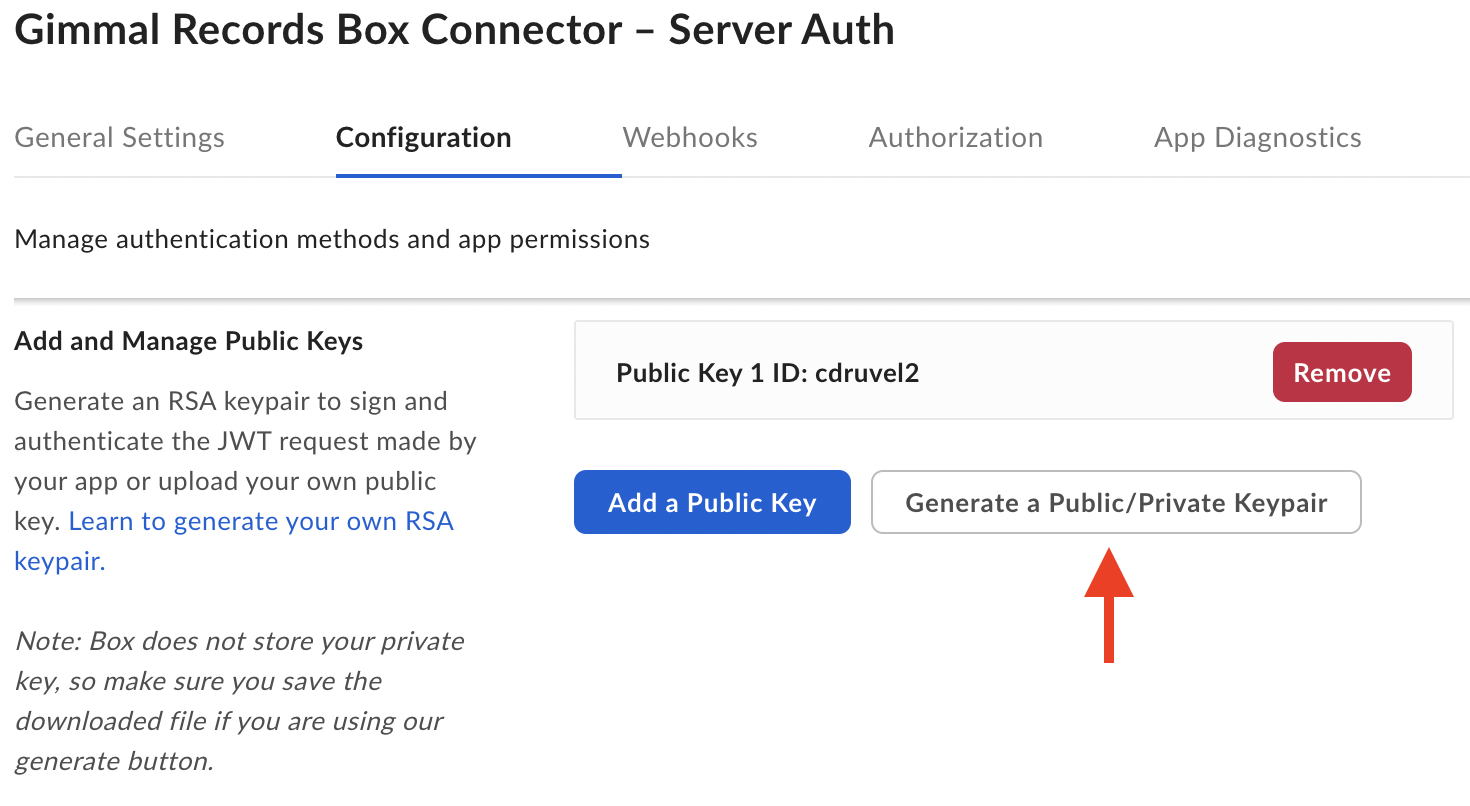Click the blue underline beneath the Configuration tab
Image resolution: width=1470 pixels, height=806 pixels.
pyautogui.click(x=478, y=175)
